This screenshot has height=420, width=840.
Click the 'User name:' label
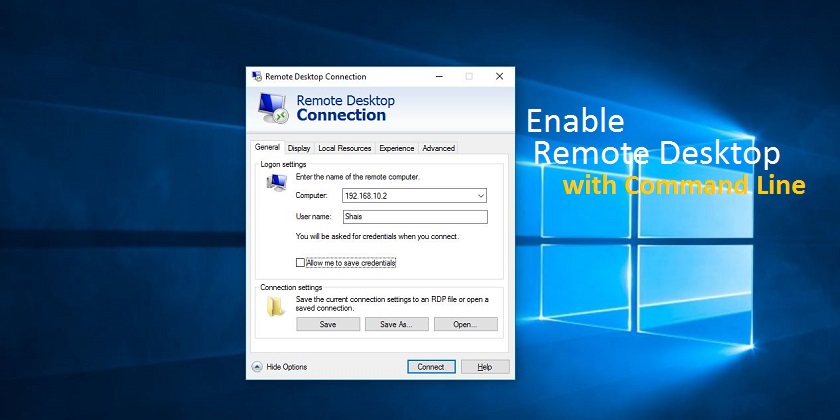[313, 216]
